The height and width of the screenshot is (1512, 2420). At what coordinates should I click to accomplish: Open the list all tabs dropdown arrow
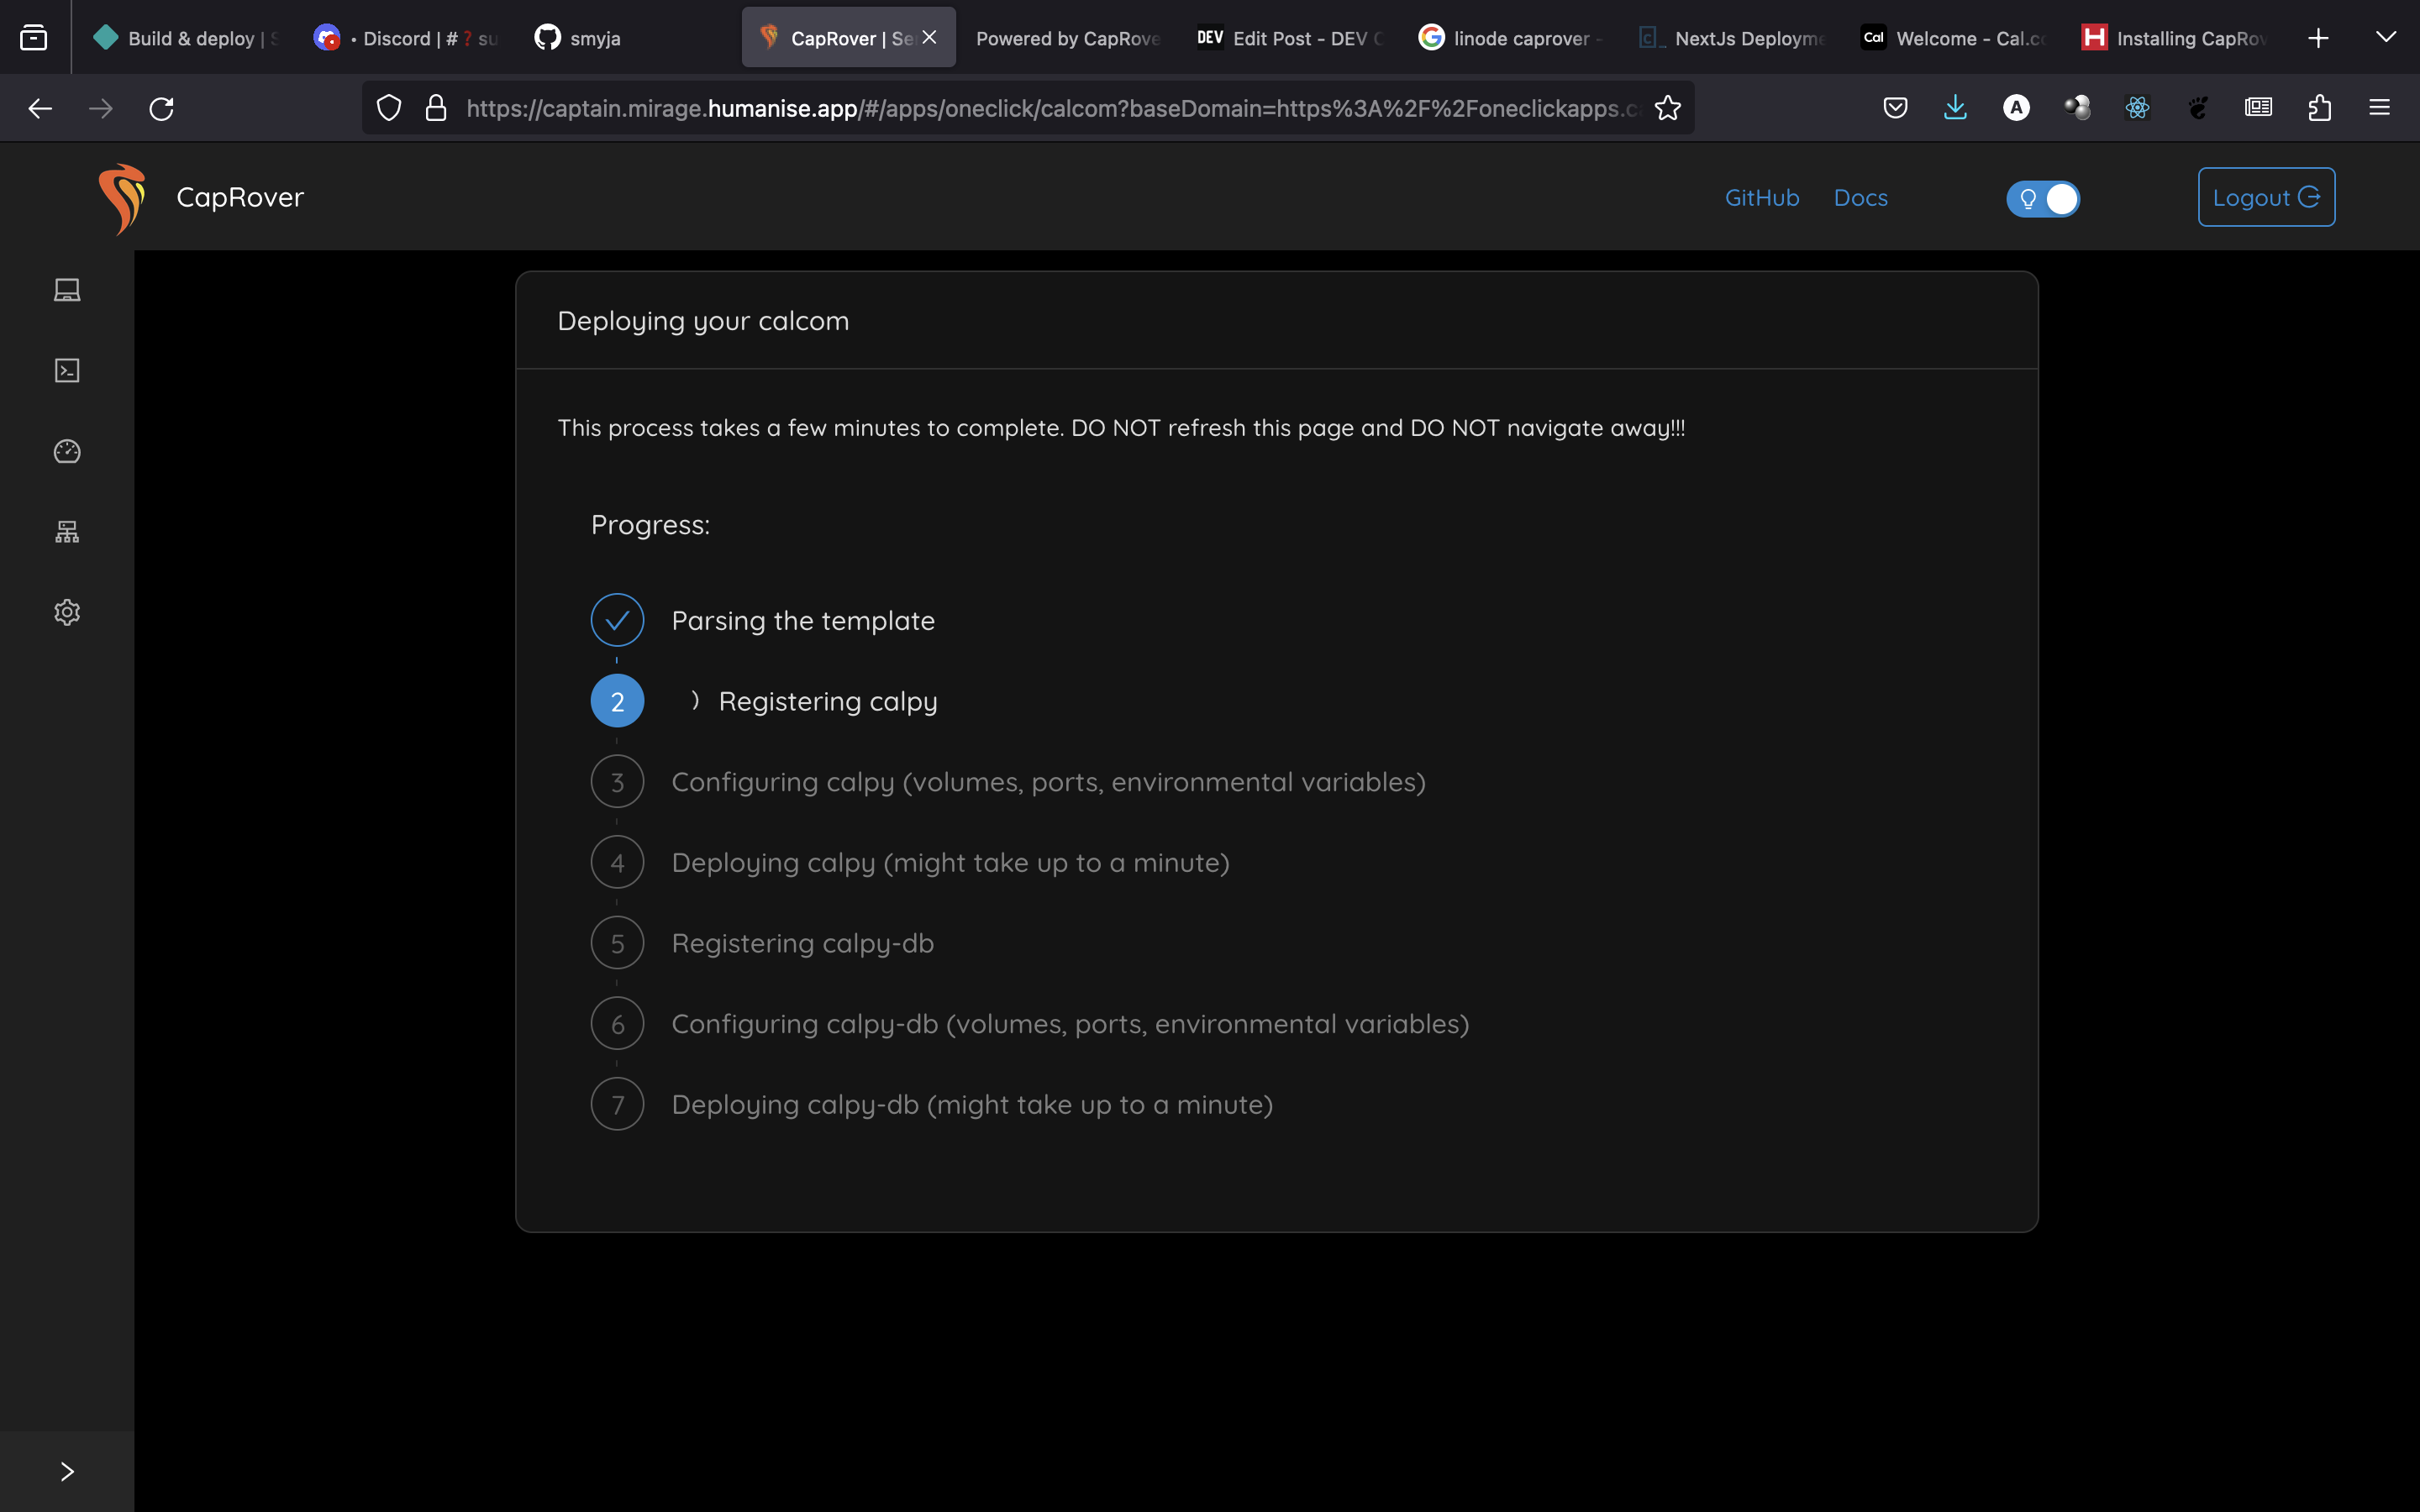point(2385,38)
